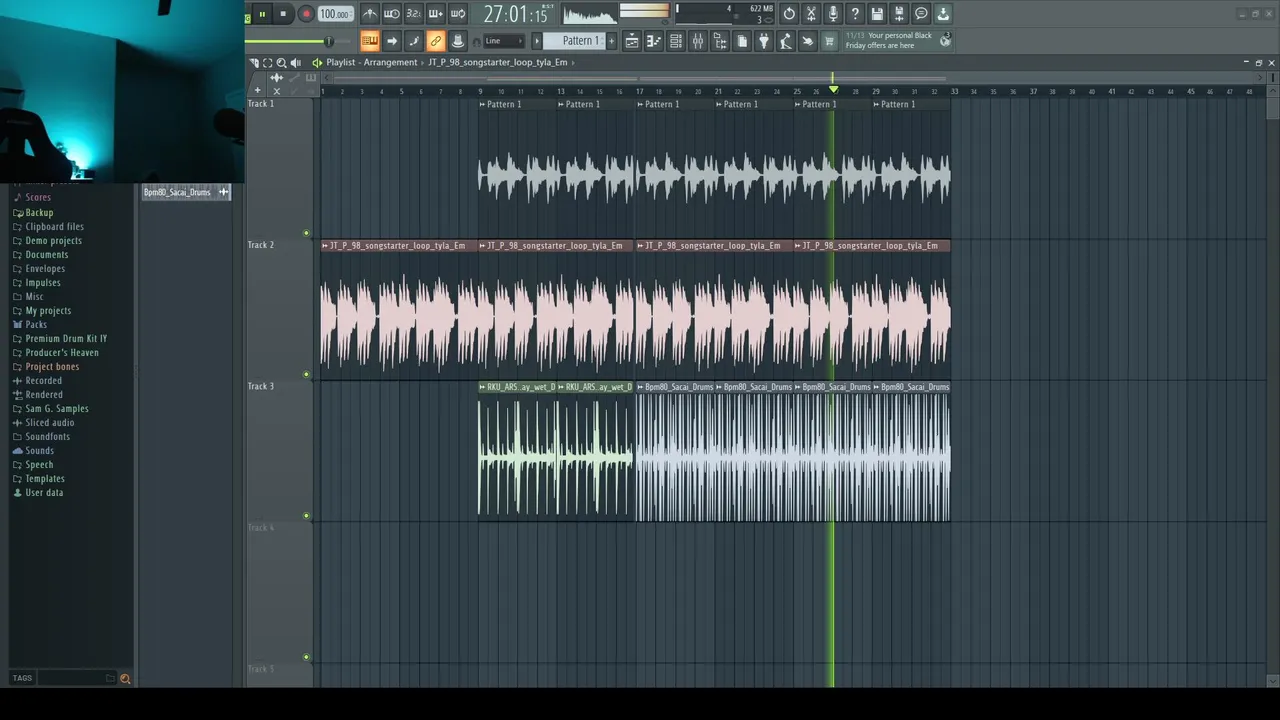Open the undo history icon
Screen dimensions: 1280x720
click(x=789, y=14)
